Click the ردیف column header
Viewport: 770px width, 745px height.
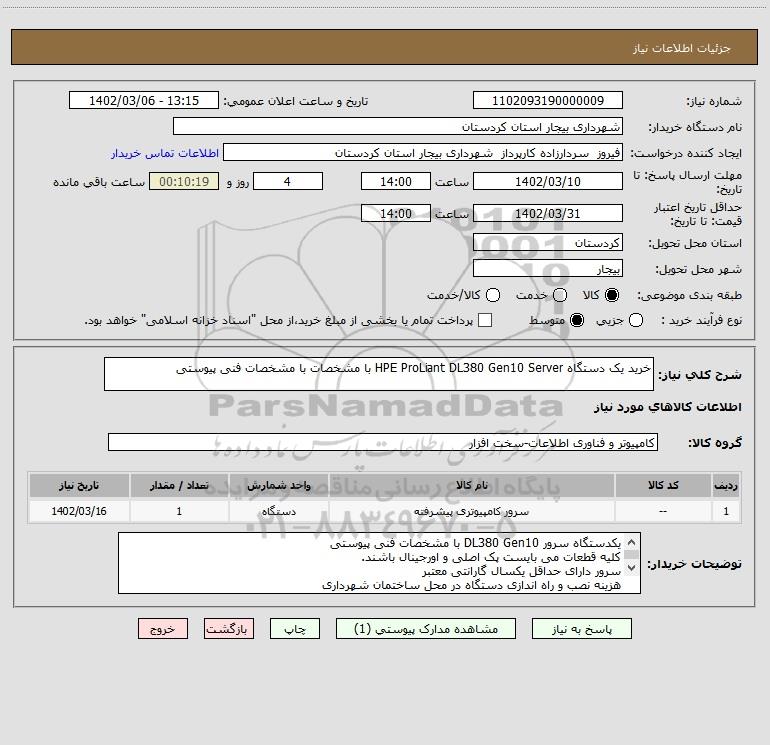click(x=726, y=486)
